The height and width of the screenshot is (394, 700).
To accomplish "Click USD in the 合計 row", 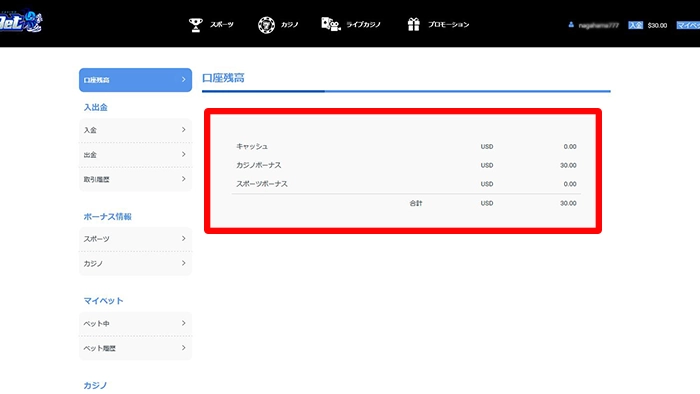I will pos(487,203).
